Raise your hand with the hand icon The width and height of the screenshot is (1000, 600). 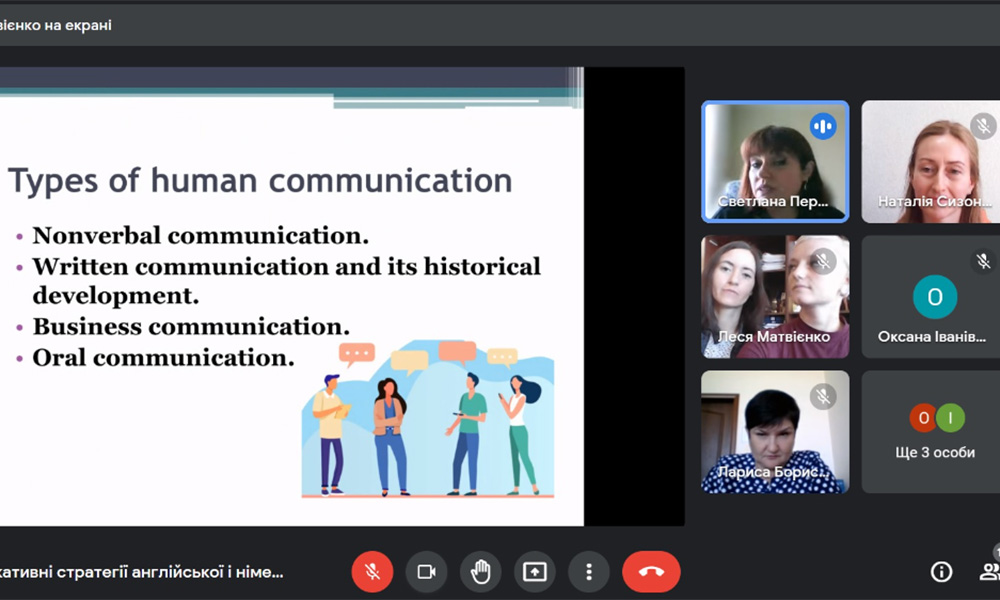pos(480,572)
